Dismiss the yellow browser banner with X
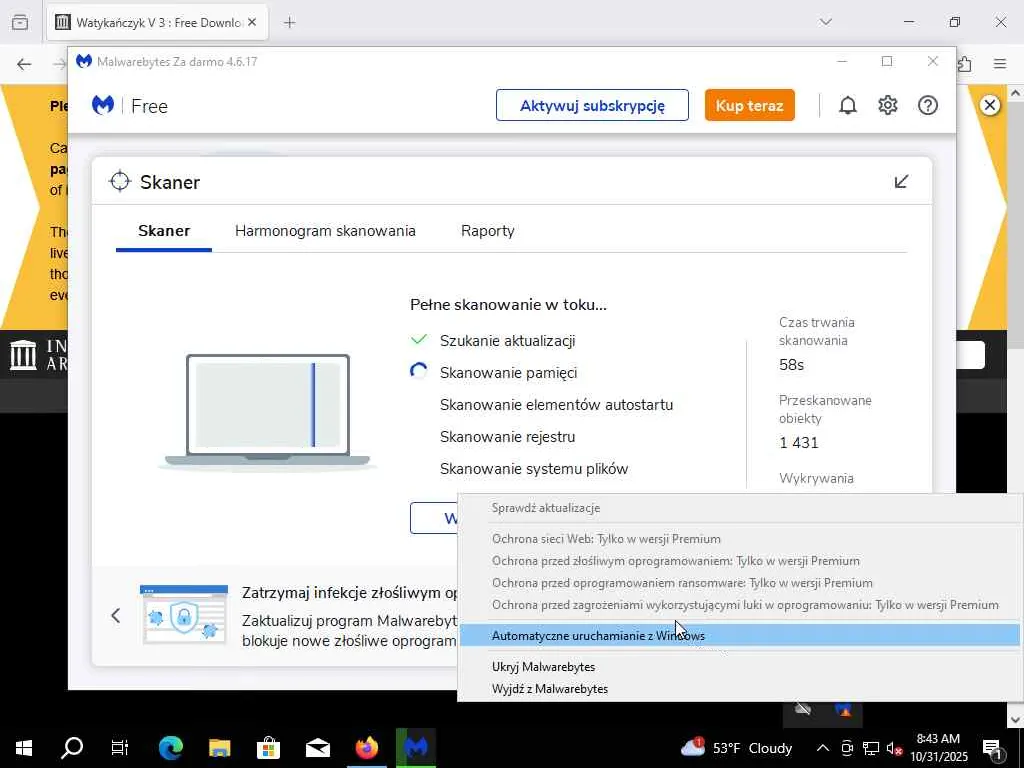The height and width of the screenshot is (768, 1024). tap(990, 104)
